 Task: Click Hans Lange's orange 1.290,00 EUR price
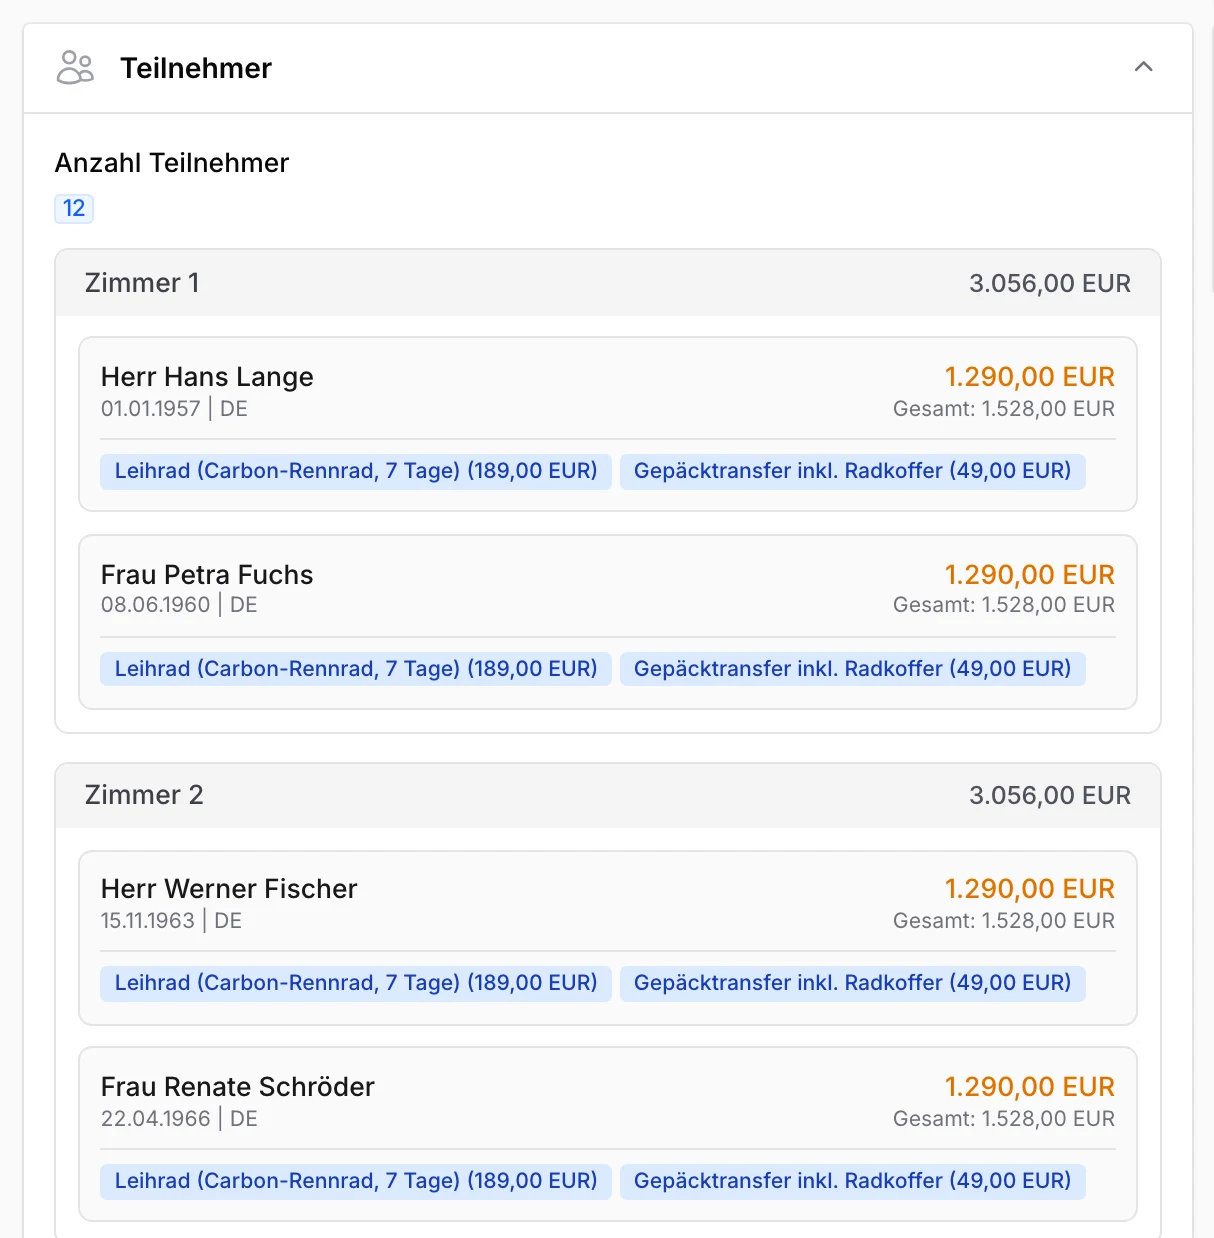1030,377
